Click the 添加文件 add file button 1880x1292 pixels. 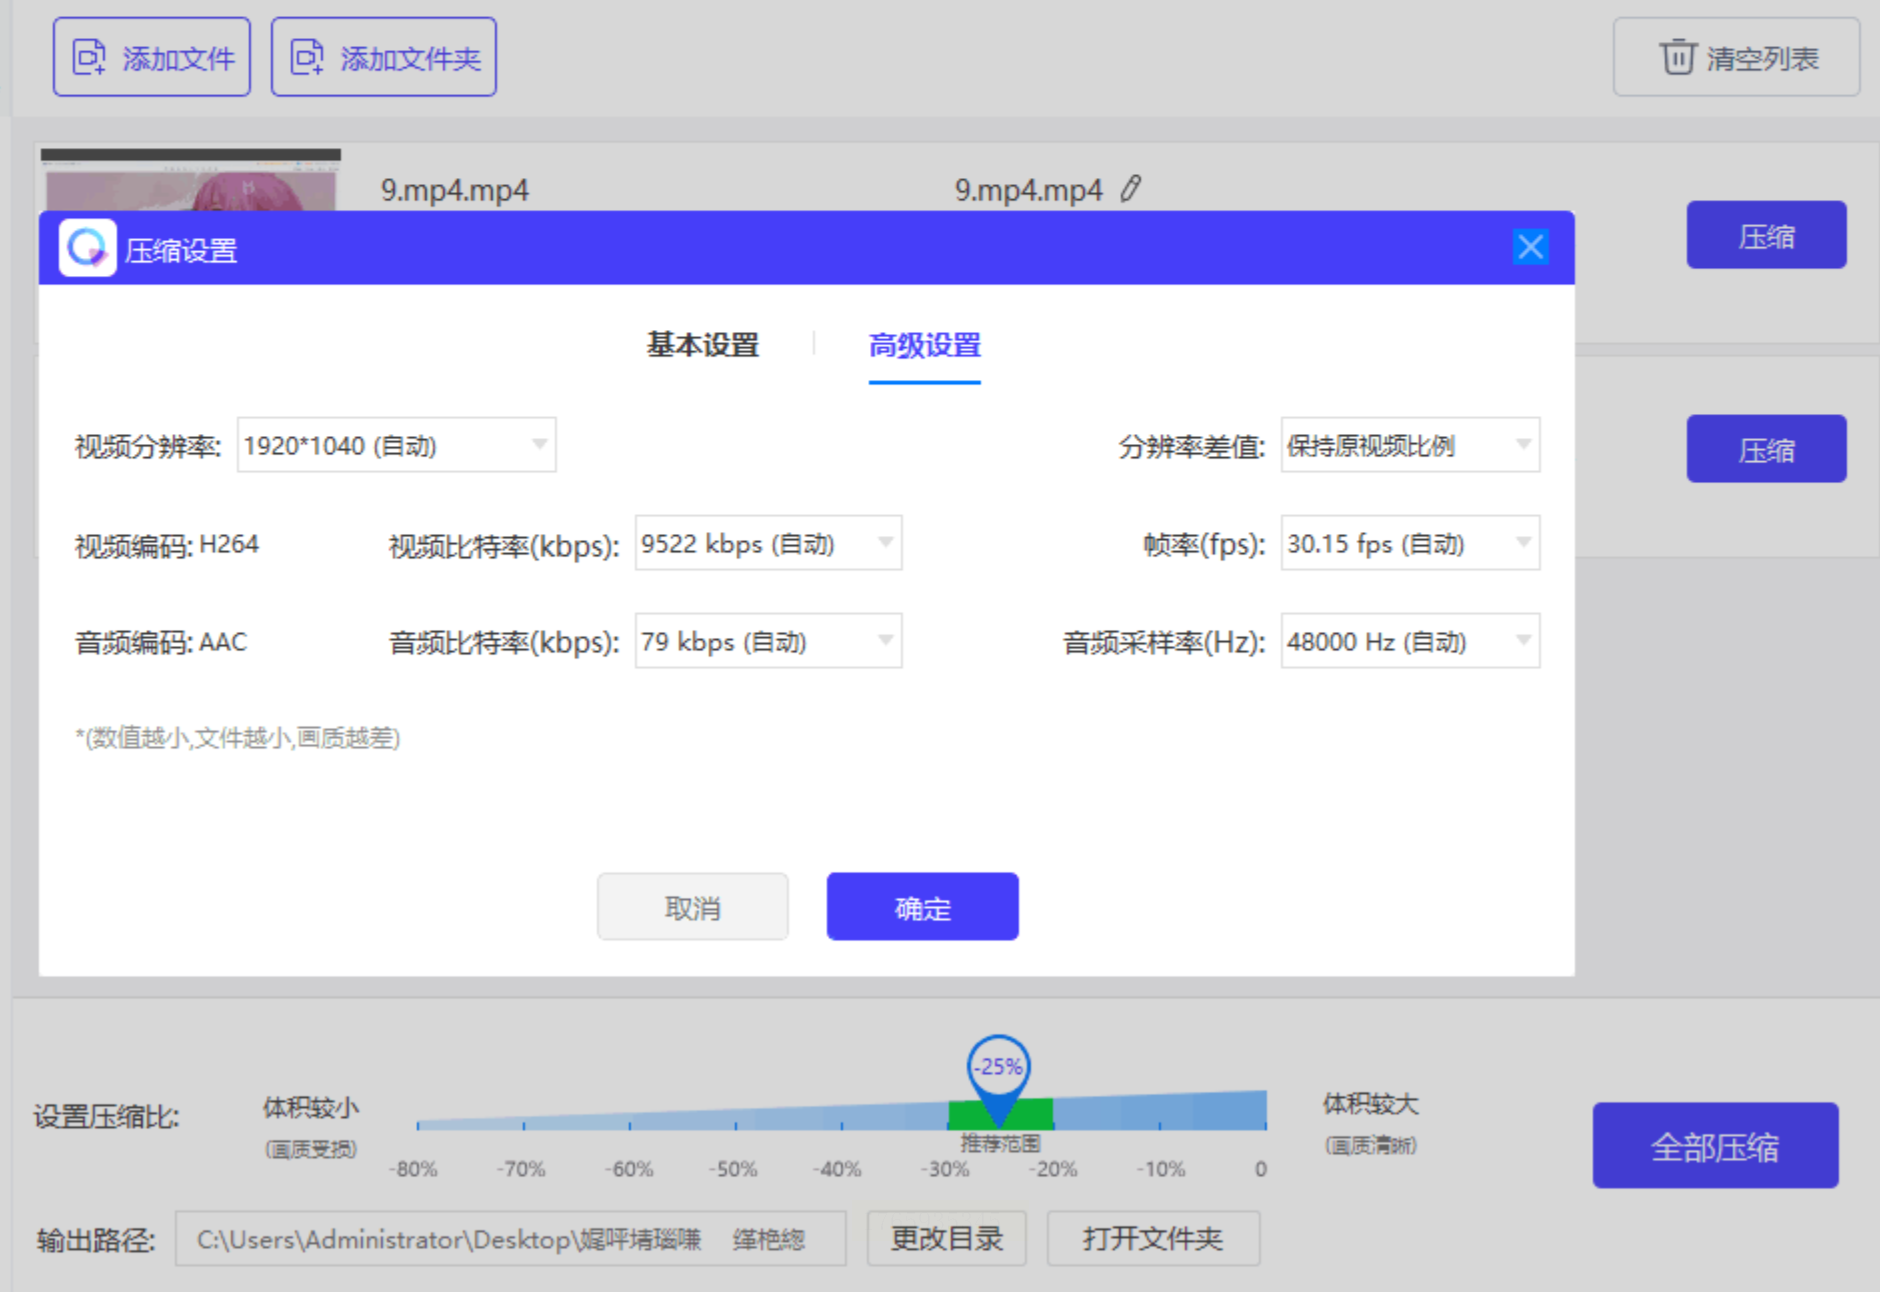(152, 57)
